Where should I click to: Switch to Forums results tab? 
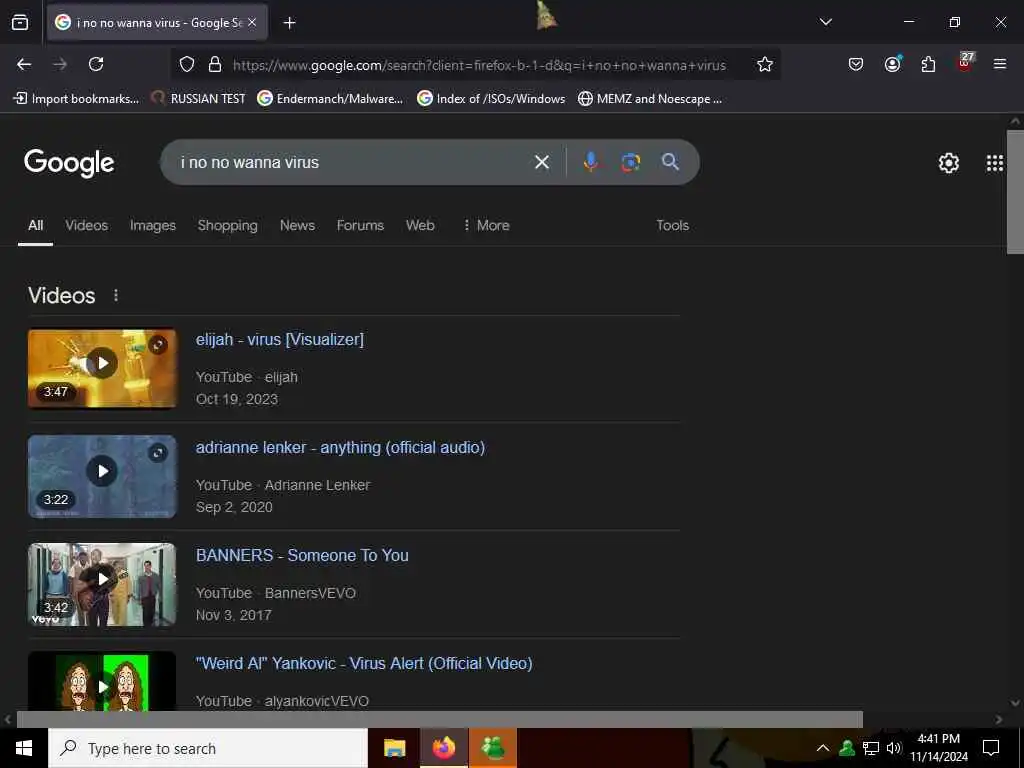360,225
